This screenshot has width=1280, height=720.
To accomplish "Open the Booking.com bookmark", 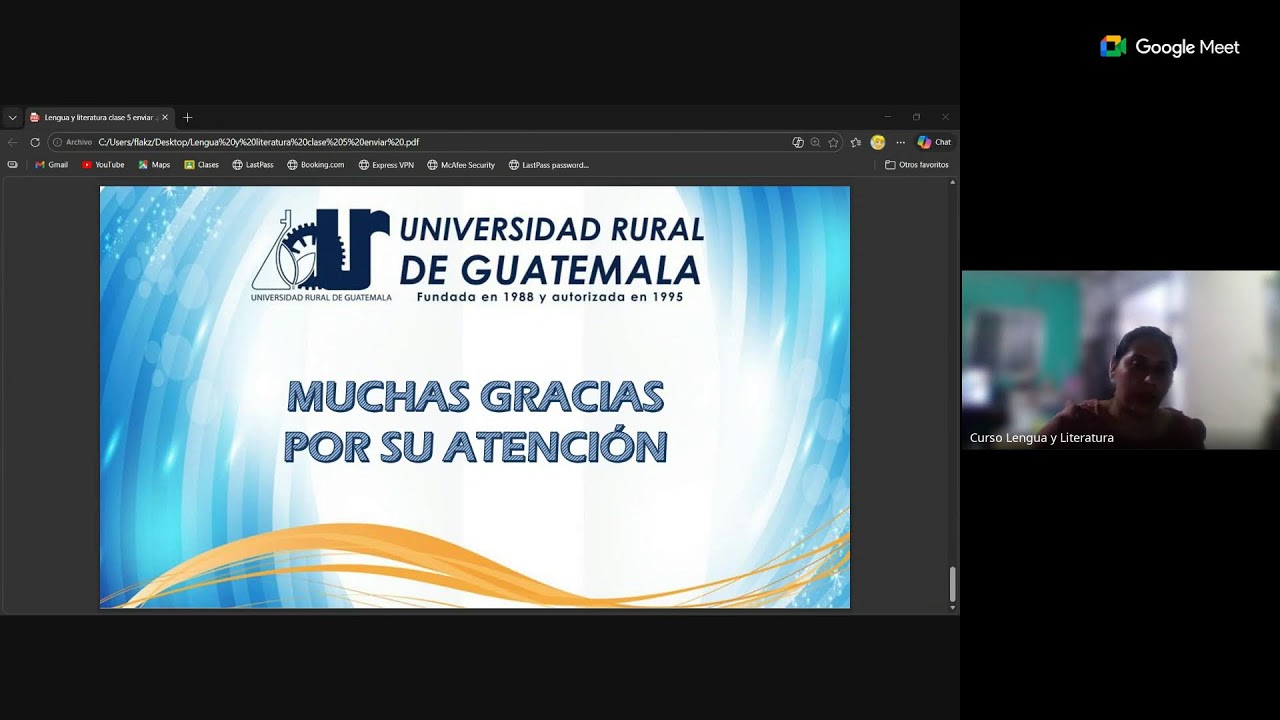I will point(315,165).
